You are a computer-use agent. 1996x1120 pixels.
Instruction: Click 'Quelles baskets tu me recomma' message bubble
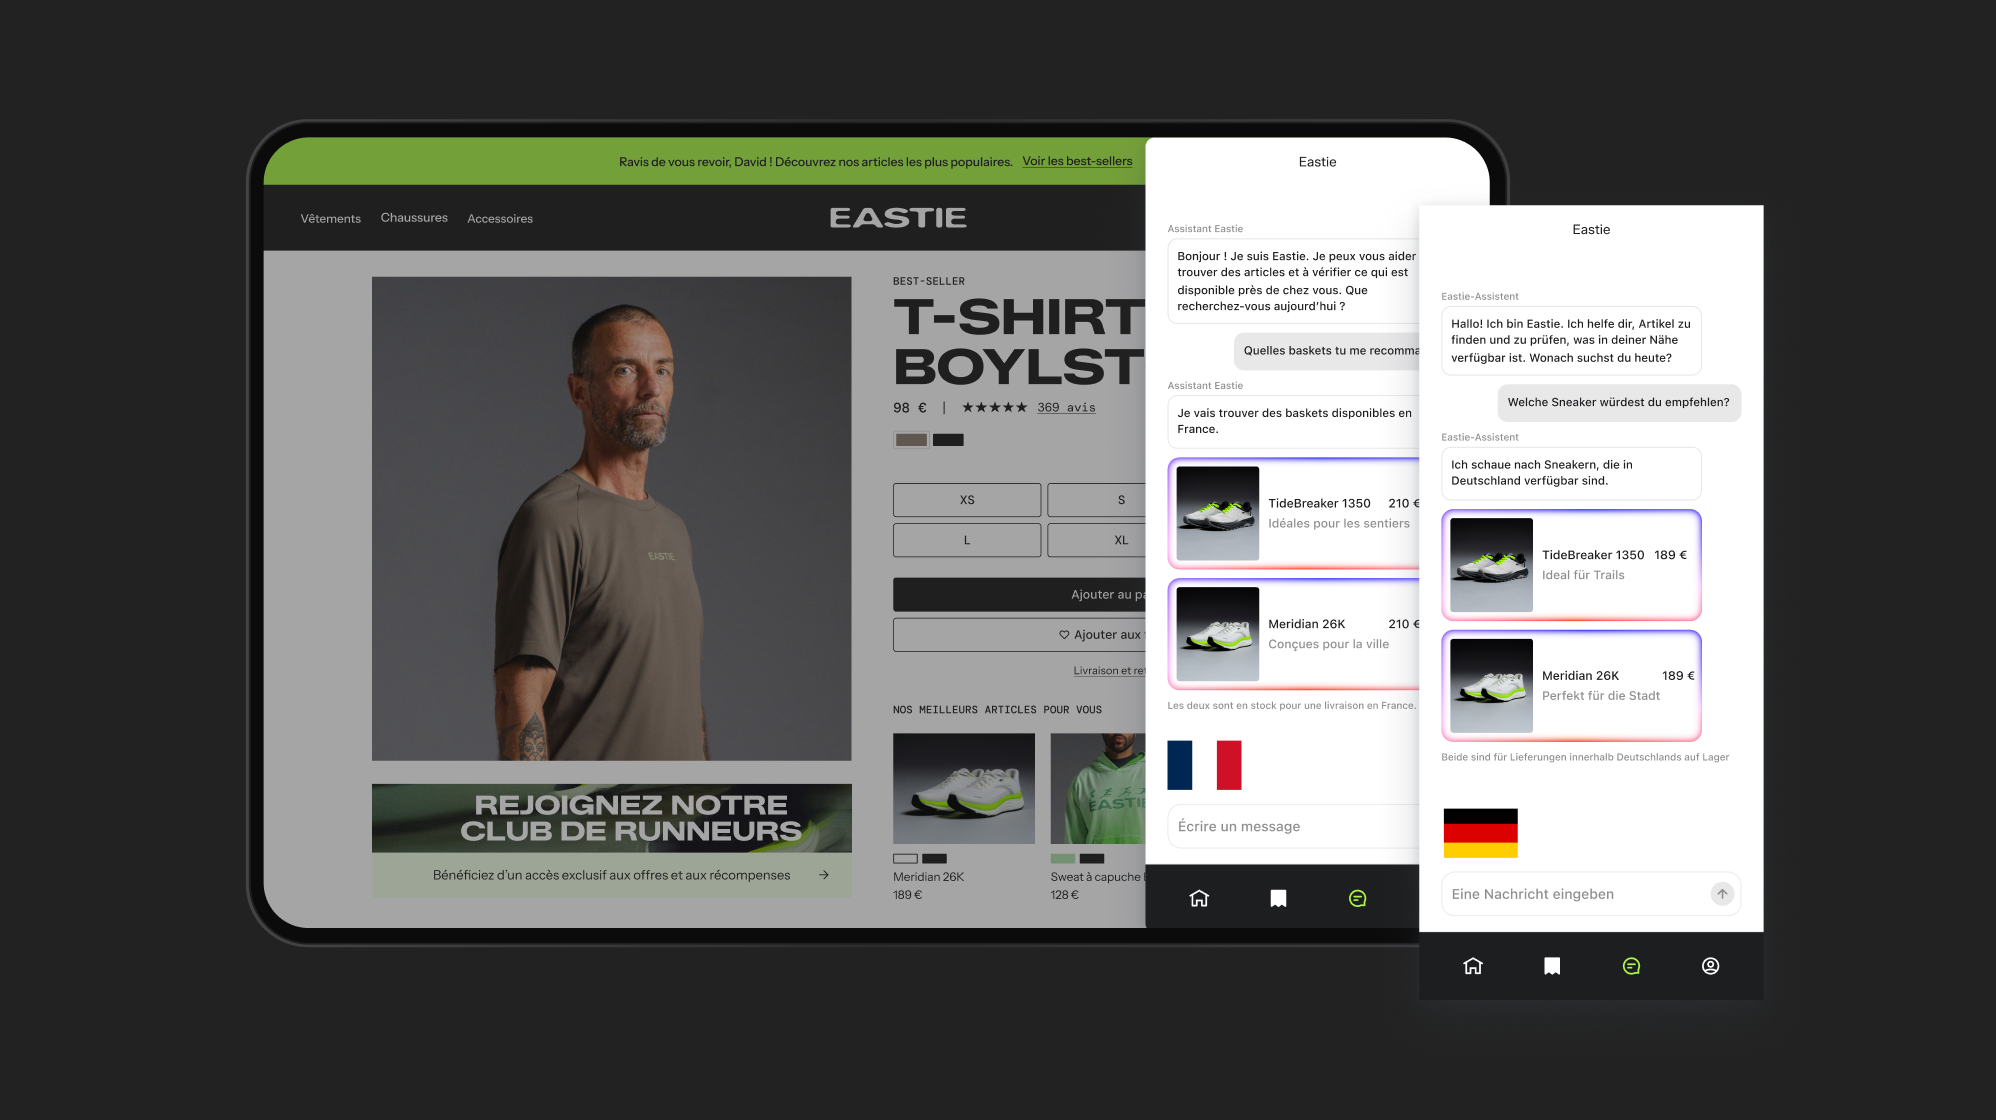pos(1327,351)
